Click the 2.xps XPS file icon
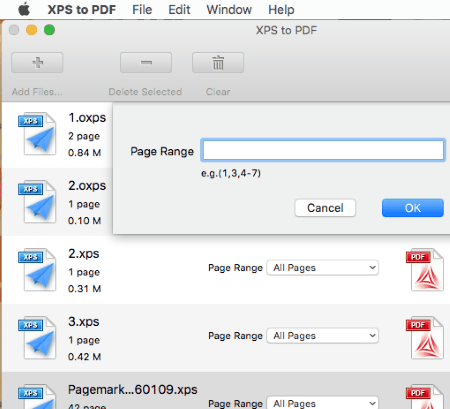 click(x=37, y=270)
